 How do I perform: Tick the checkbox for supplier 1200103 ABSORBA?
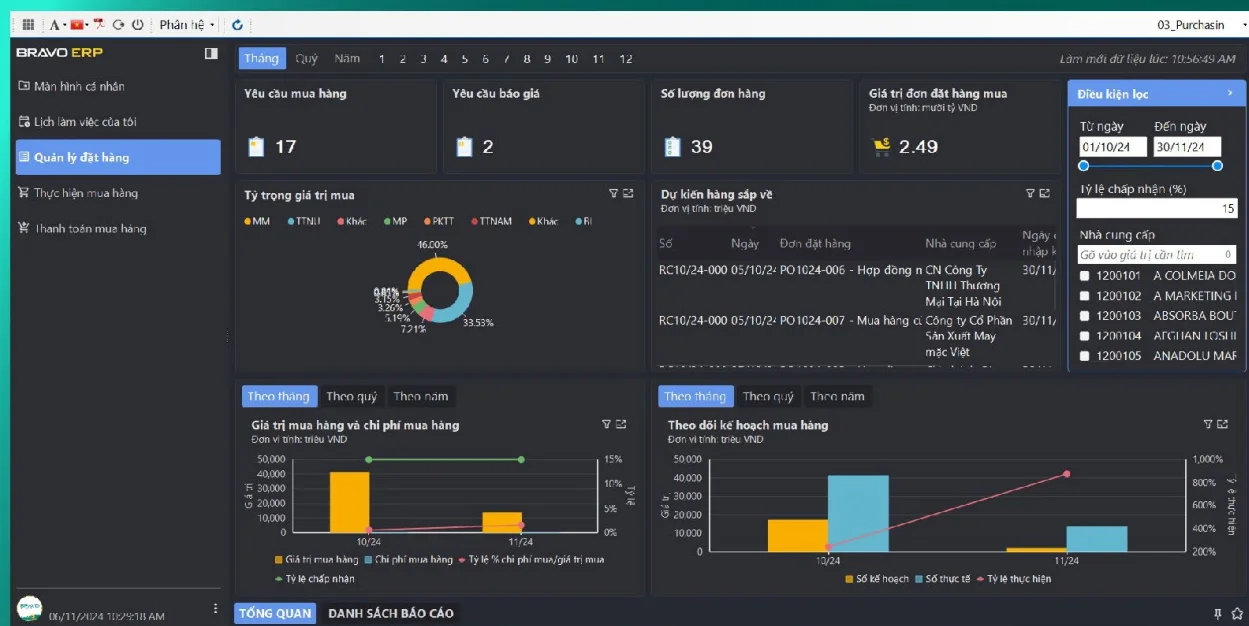(x=1085, y=316)
